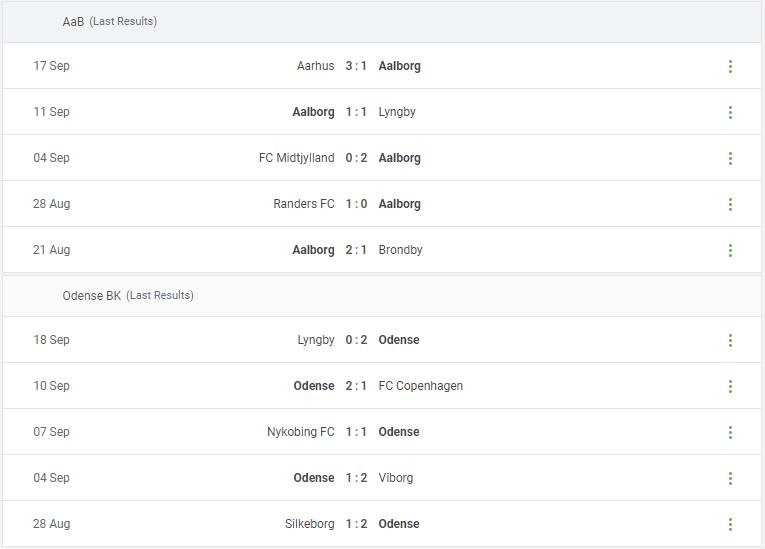Open more options for Odense vs FC Copenhagen
The image size is (765, 549).
(x=730, y=386)
